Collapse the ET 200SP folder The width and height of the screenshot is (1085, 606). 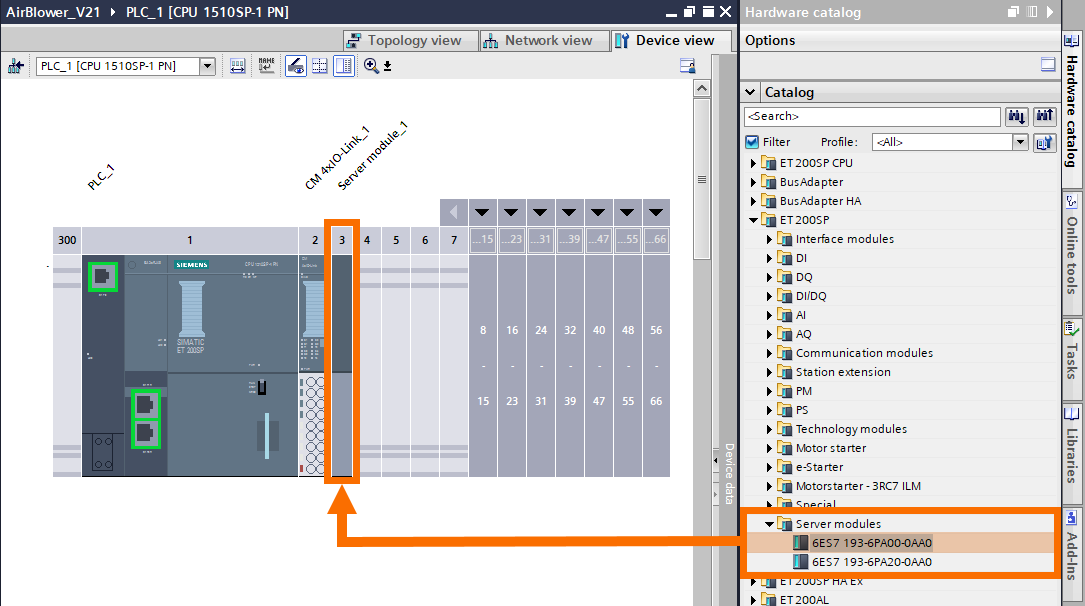tap(754, 220)
